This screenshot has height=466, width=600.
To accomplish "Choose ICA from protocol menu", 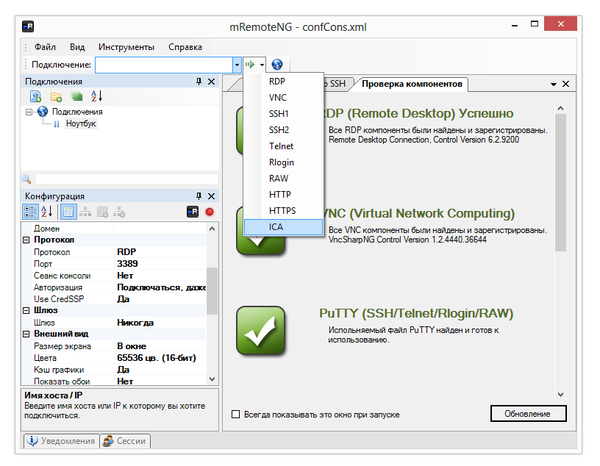I will tap(284, 227).
